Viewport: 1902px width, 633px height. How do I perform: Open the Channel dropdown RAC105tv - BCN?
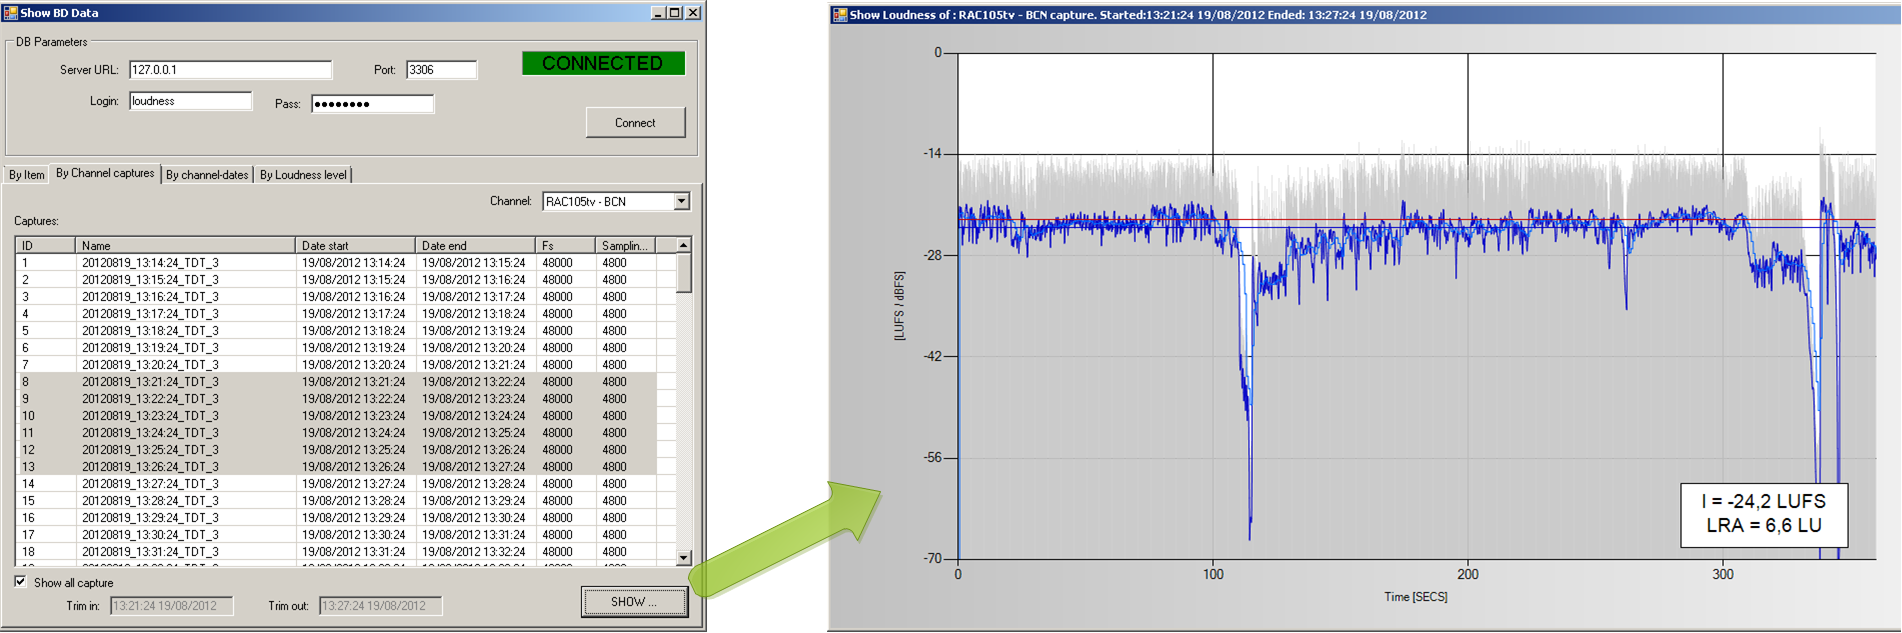click(681, 201)
